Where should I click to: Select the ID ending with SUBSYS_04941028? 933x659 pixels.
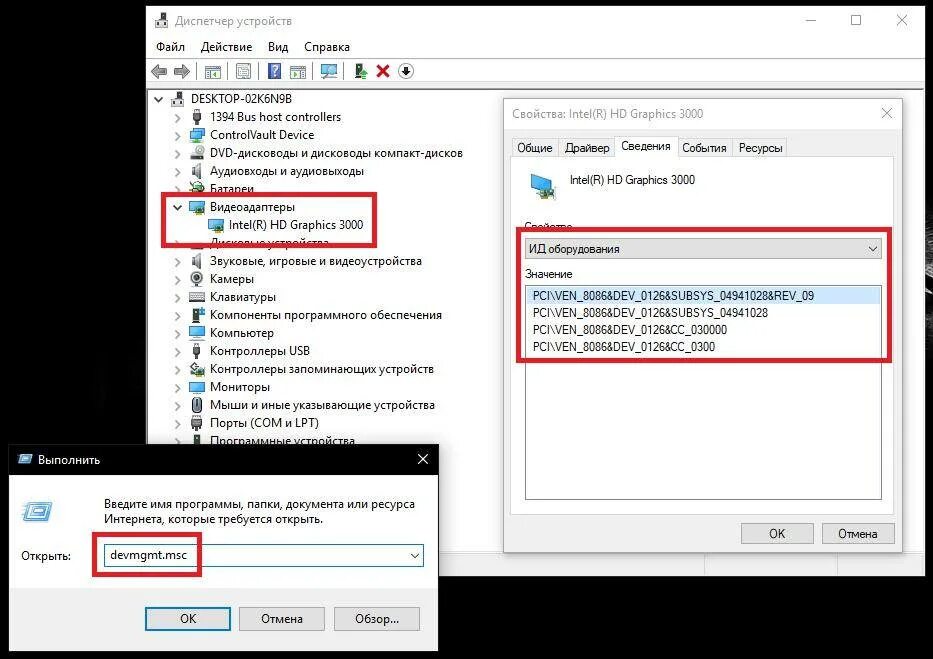pyautogui.click(x=703, y=313)
